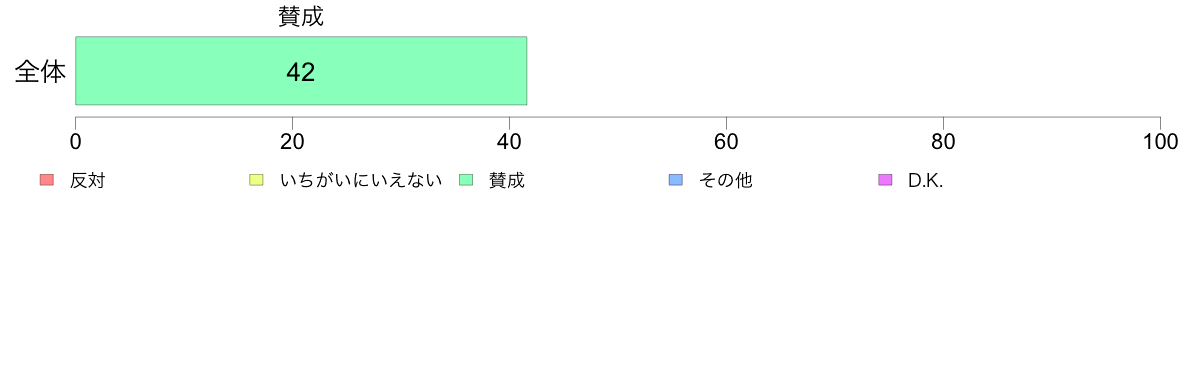Viewport: 1188px width, 368px height.
Task: Click the green 賛成 bar segment
Action: click(301, 70)
